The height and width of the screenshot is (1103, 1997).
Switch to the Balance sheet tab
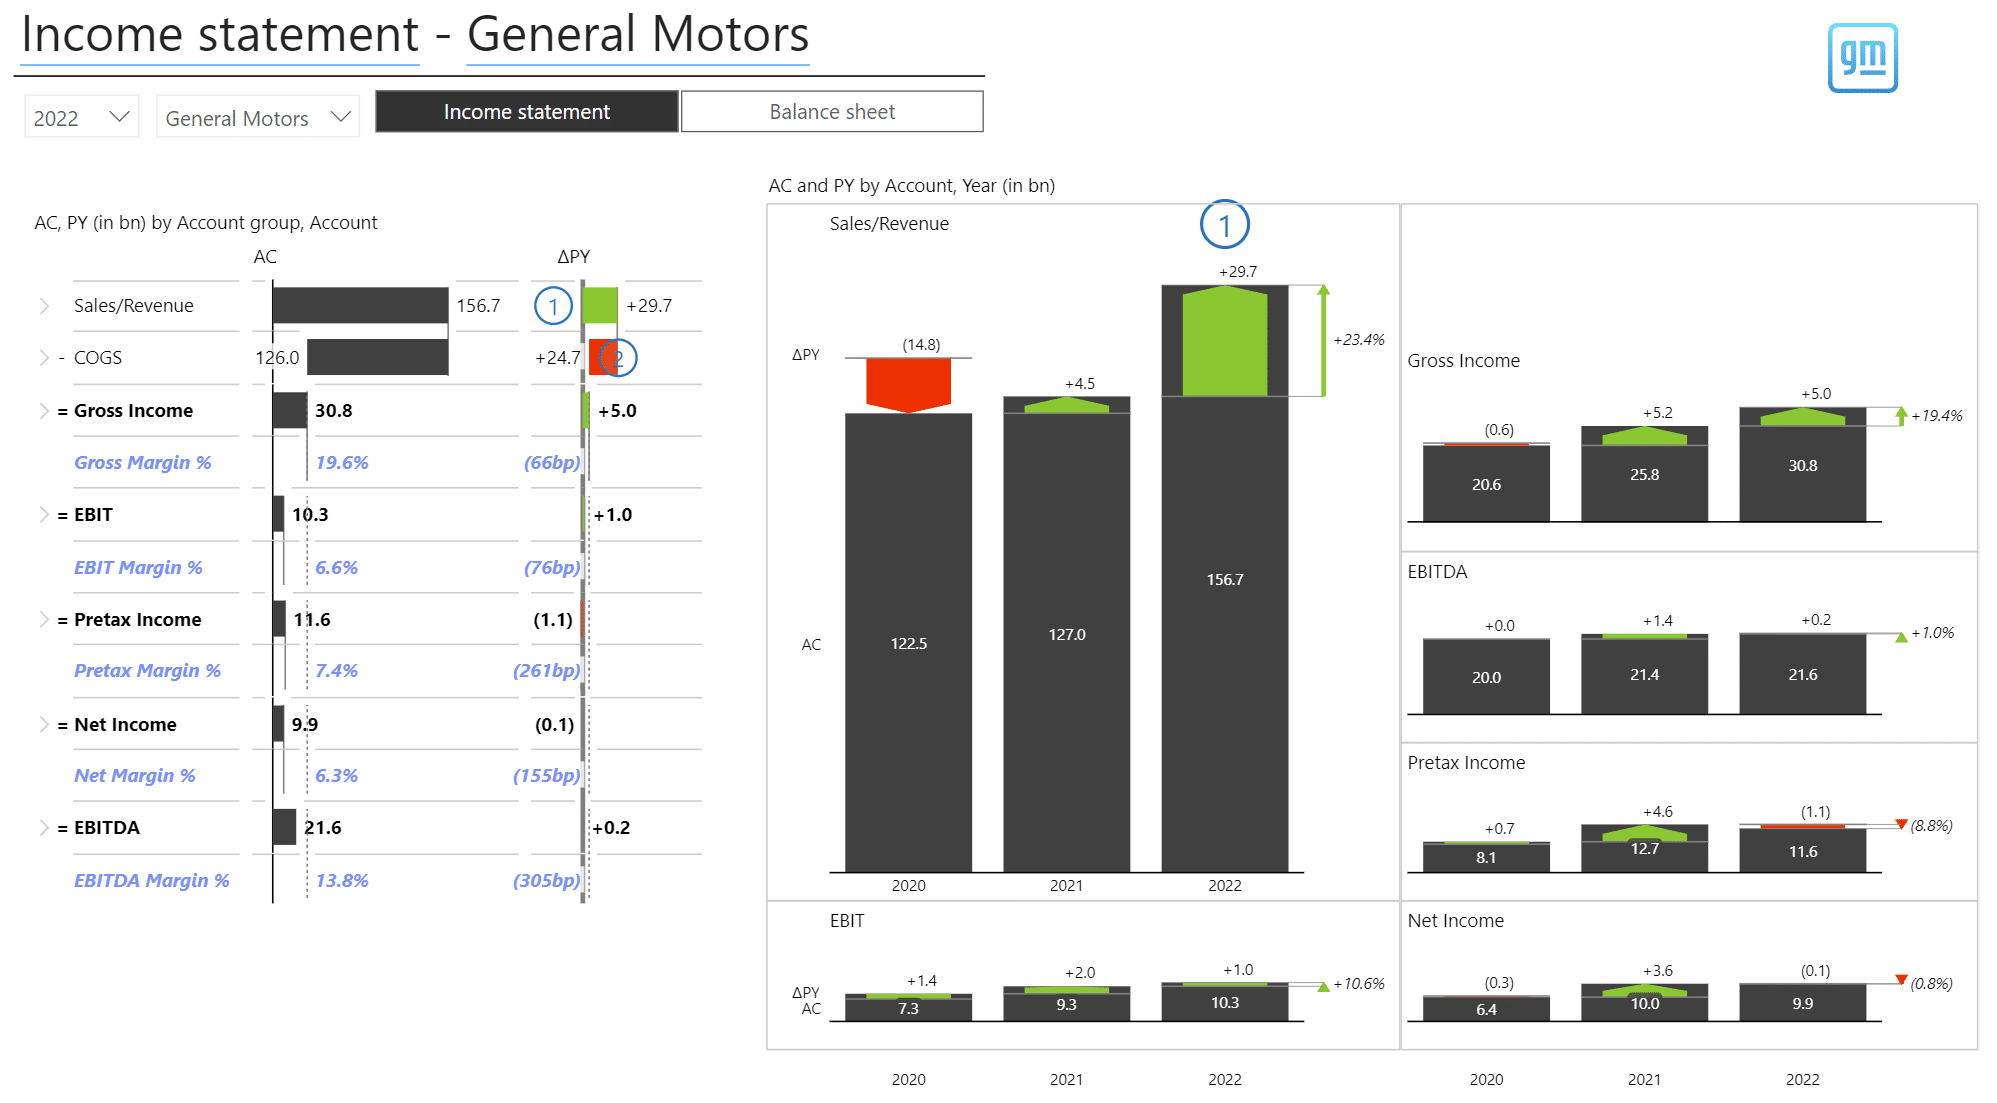pos(831,111)
